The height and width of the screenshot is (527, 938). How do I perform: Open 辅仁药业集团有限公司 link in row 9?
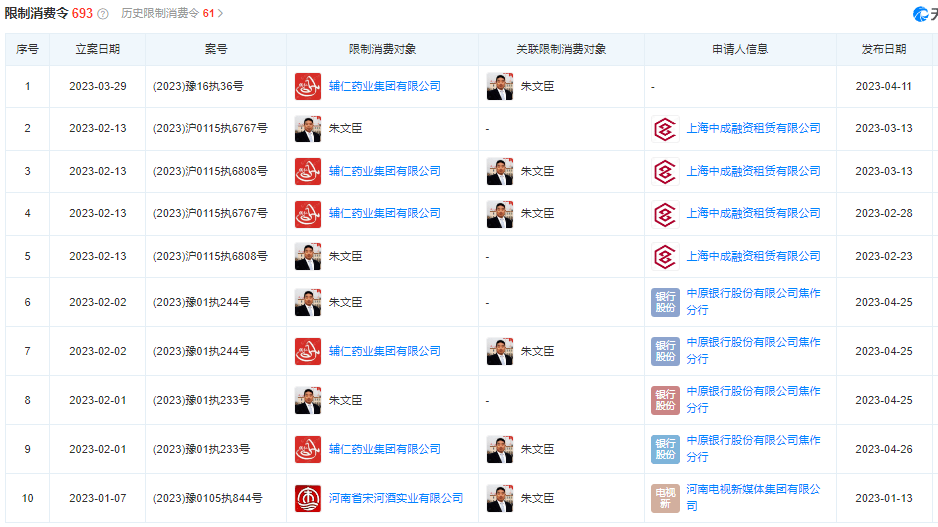coord(385,449)
